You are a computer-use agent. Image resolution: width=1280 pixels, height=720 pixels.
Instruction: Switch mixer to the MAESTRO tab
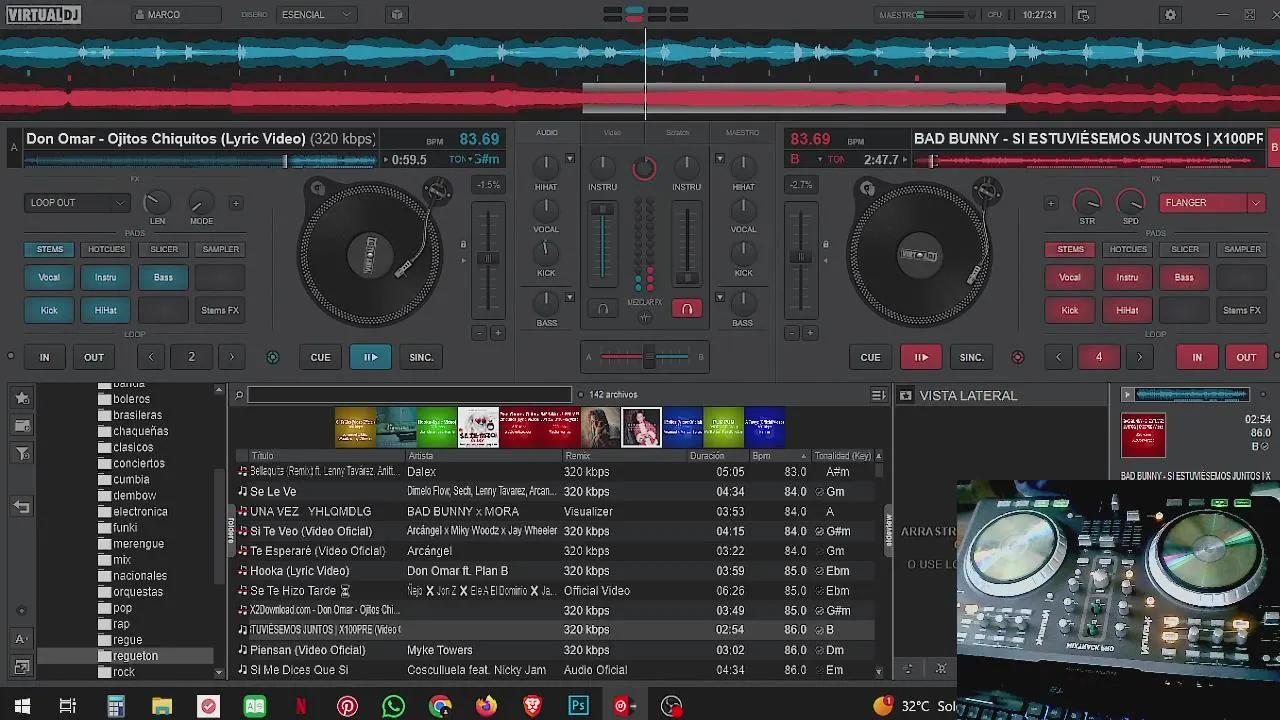coord(742,133)
